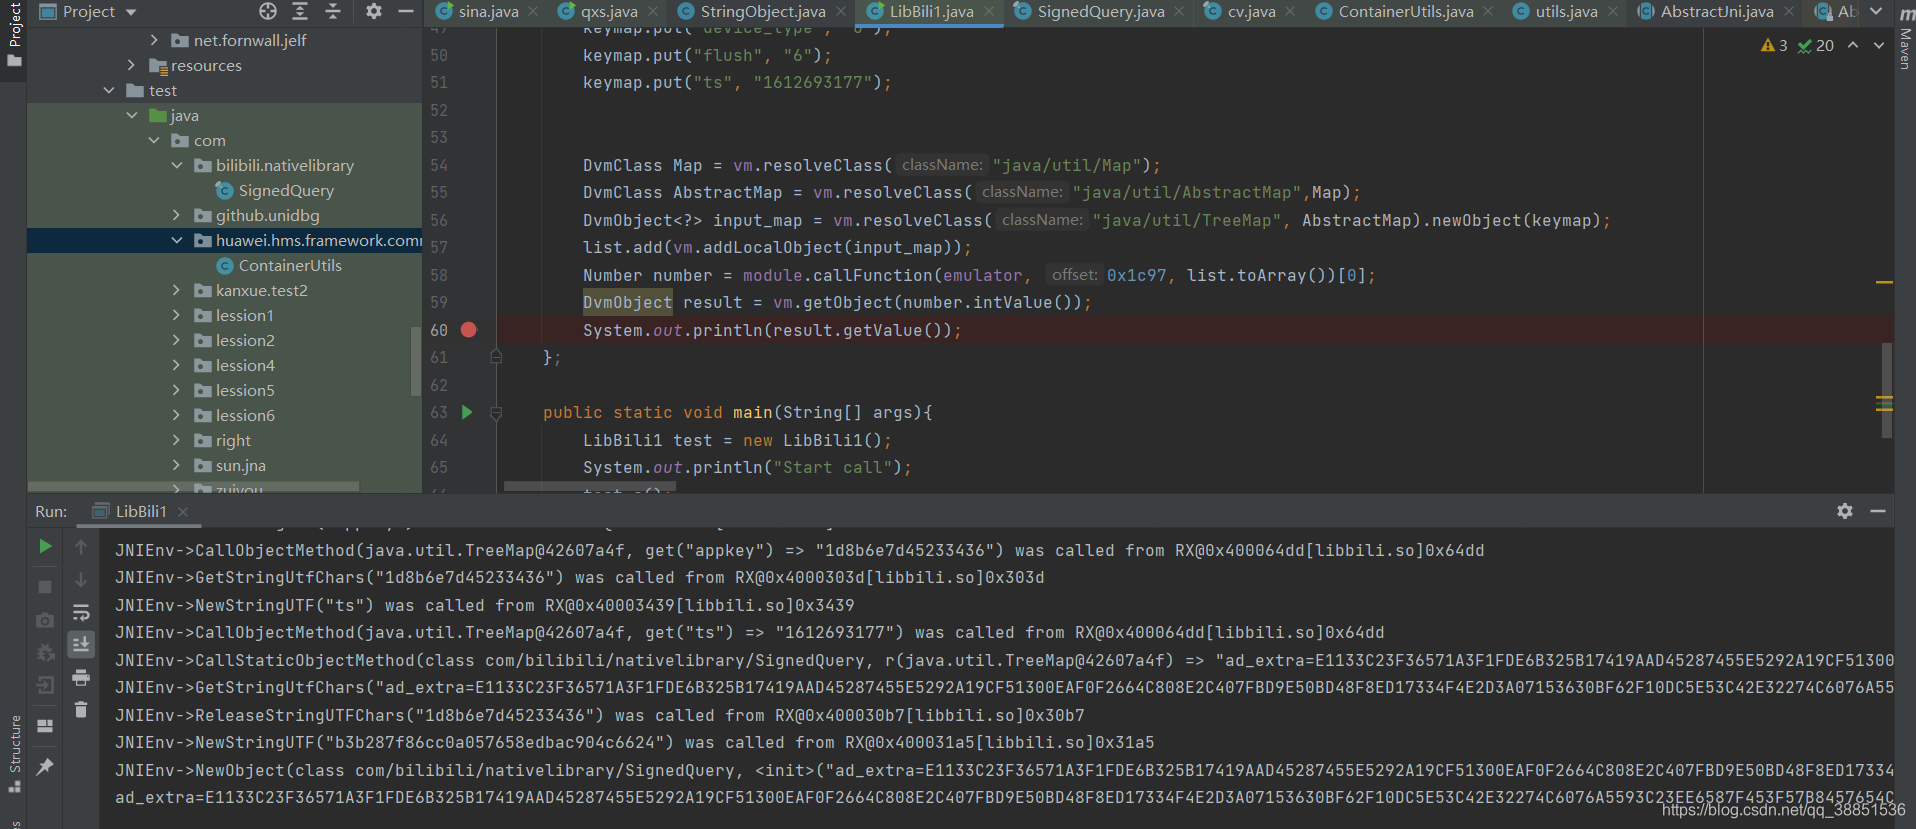Toggle scroll to end of console
Image resolution: width=1916 pixels, height=829 pixels.
[81, 644]
